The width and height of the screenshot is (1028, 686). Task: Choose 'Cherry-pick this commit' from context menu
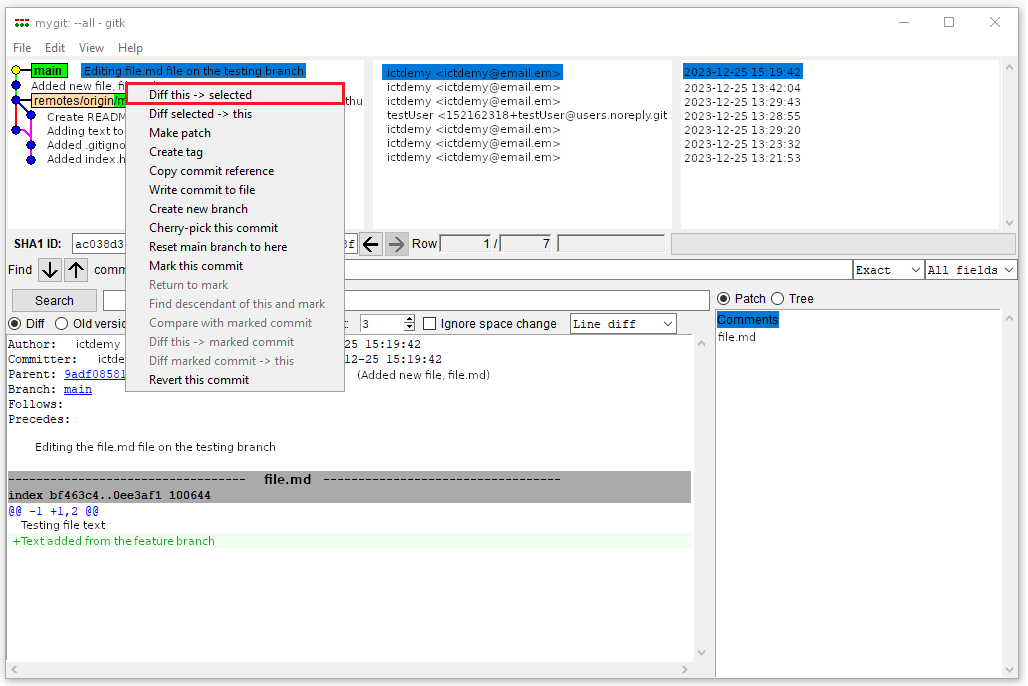click(x=213, y=228)
